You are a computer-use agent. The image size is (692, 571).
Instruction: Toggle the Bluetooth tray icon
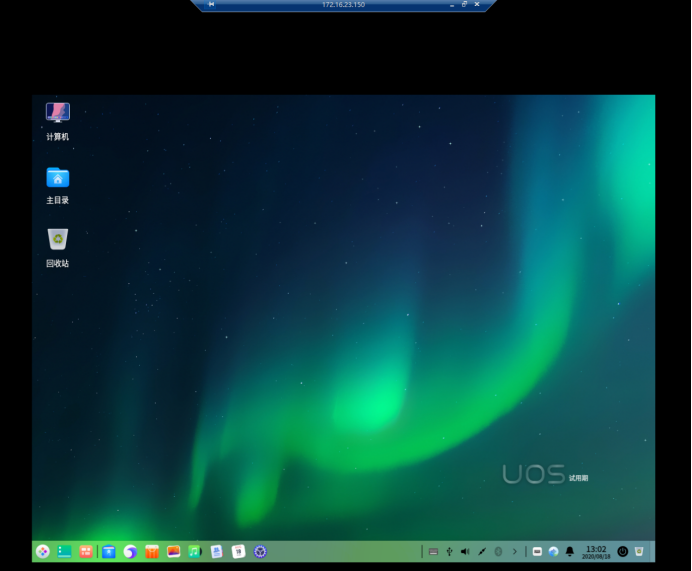tap(498, 552)
